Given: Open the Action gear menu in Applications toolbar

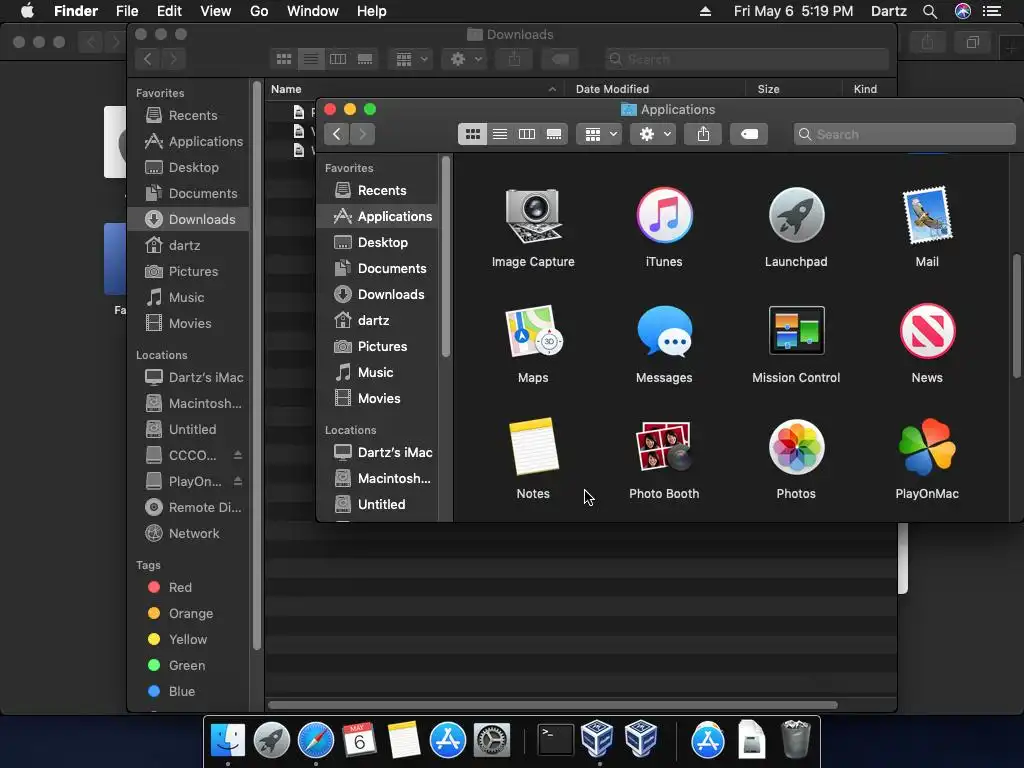Looking at the screenshot, I should pos(653,134).
